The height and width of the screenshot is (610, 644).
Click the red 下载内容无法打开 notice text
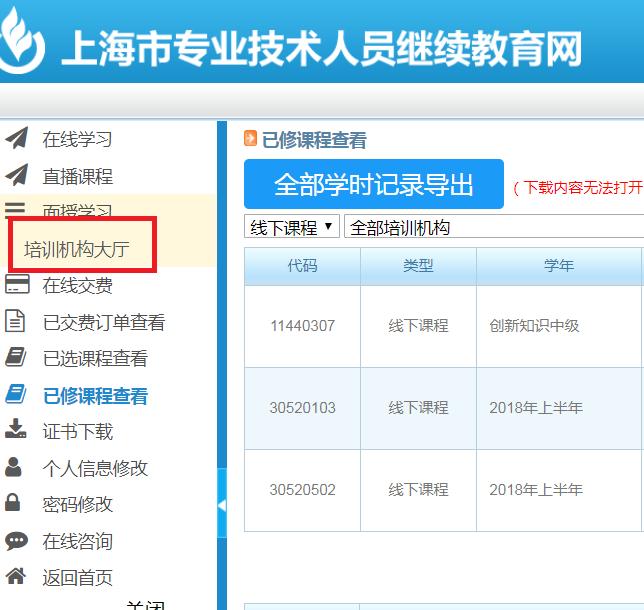coord(578,187)
